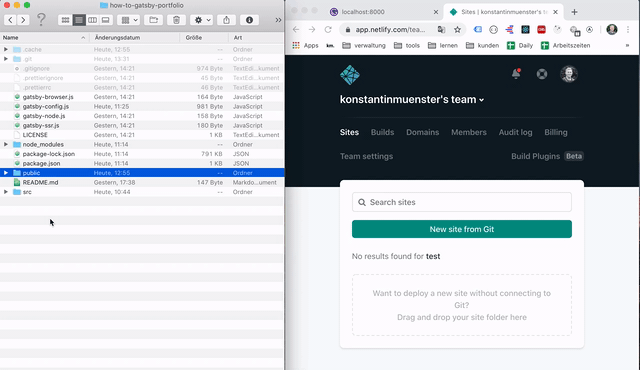The image size is (640, 370).
Task: Open the tools bookmarks folder
Action: [x=407, y=45]
